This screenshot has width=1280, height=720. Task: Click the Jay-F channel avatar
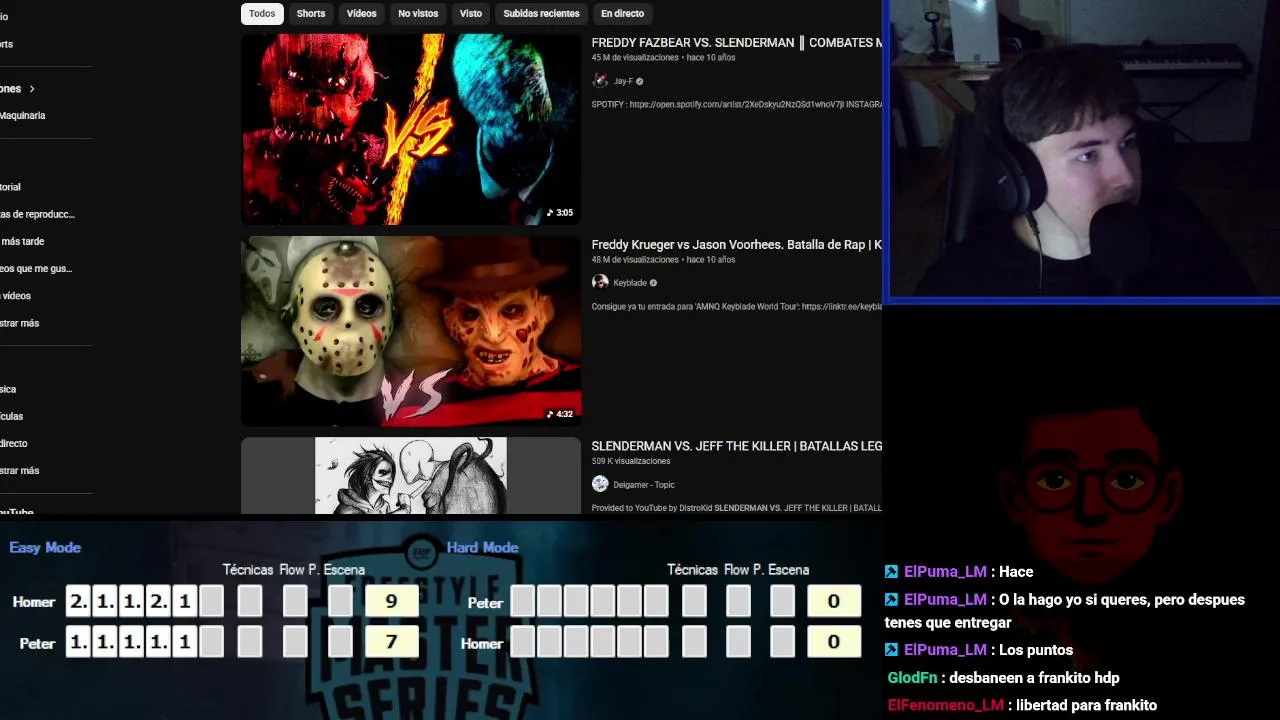click(x=600, y=81)
